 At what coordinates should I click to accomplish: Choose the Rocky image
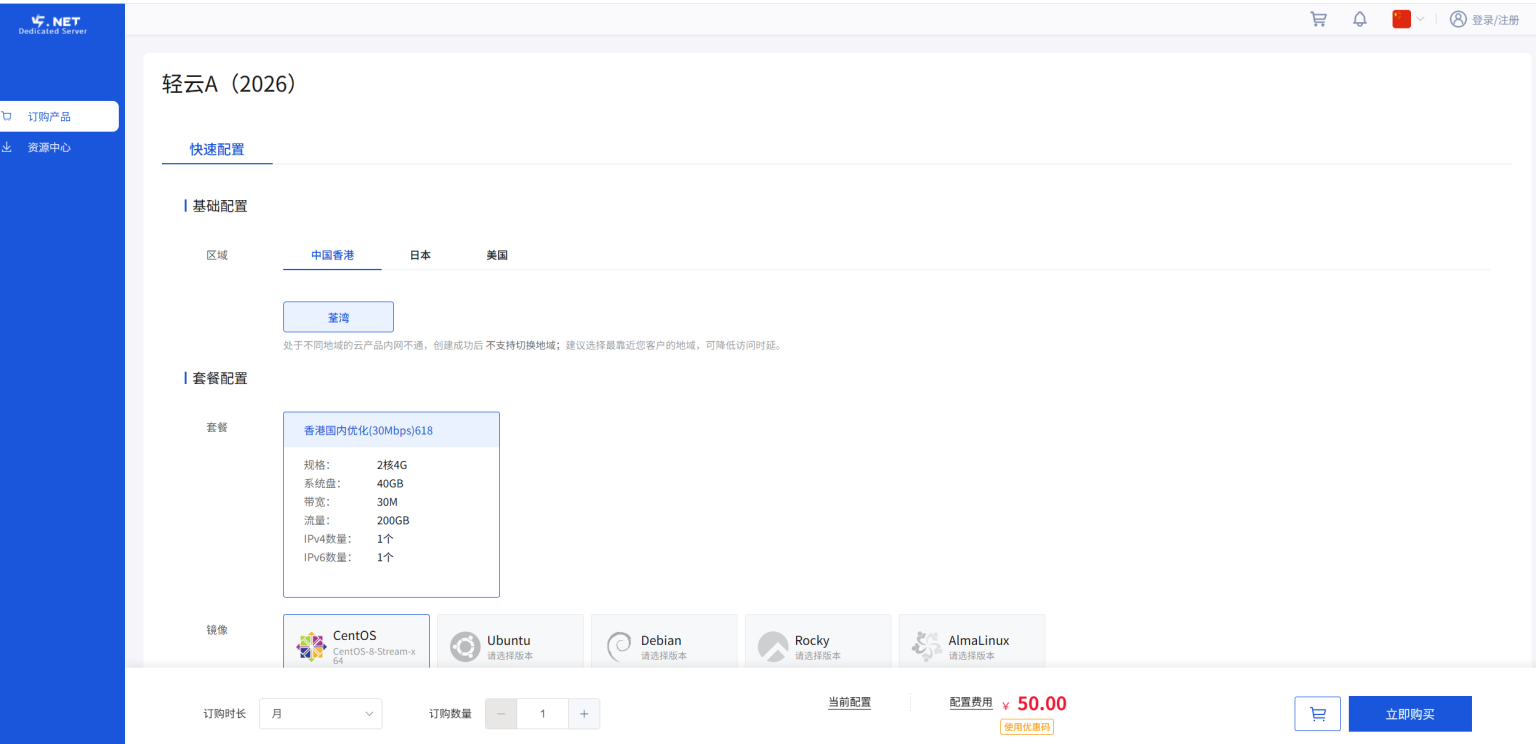[x=818, y=641]
